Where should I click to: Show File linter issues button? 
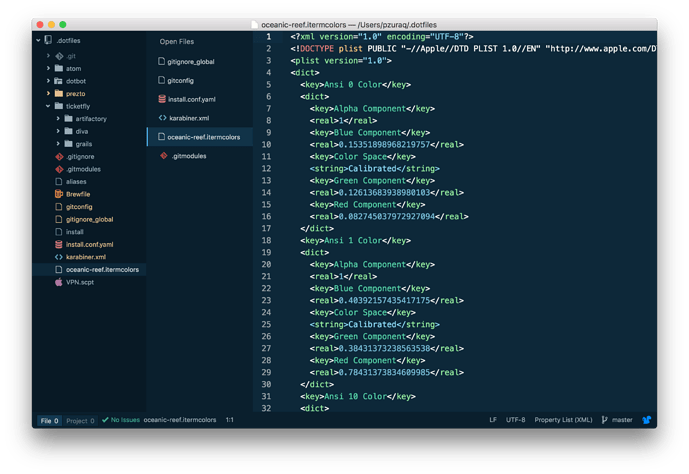[x=49, y=421]
